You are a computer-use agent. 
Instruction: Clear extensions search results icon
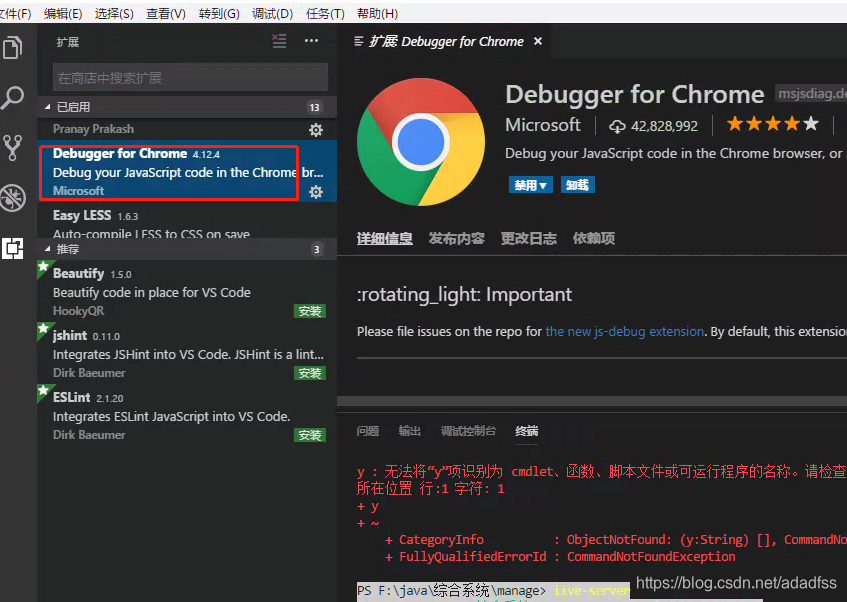click(279, 41)
